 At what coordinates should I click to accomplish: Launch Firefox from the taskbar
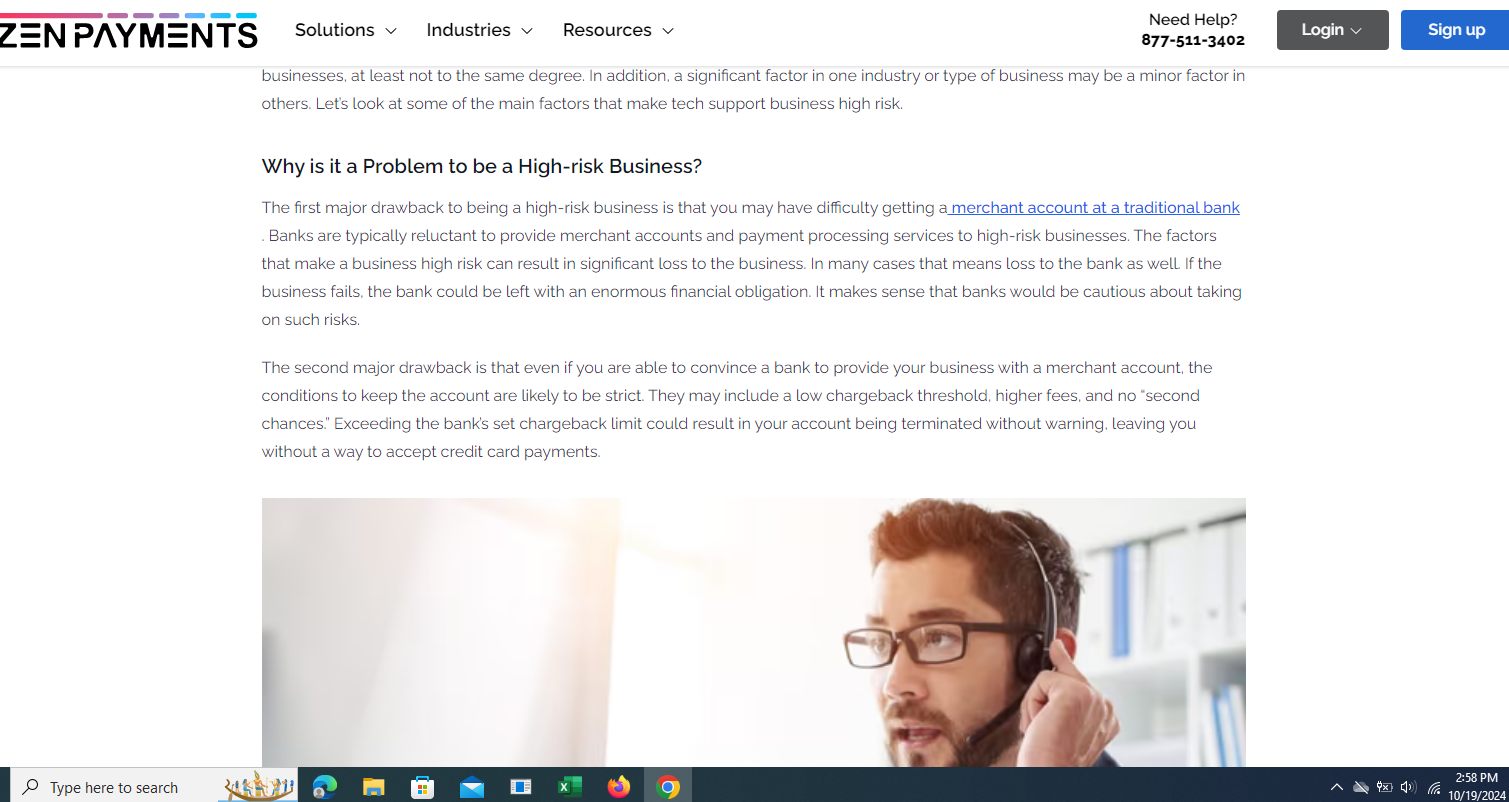pos(618,787)
